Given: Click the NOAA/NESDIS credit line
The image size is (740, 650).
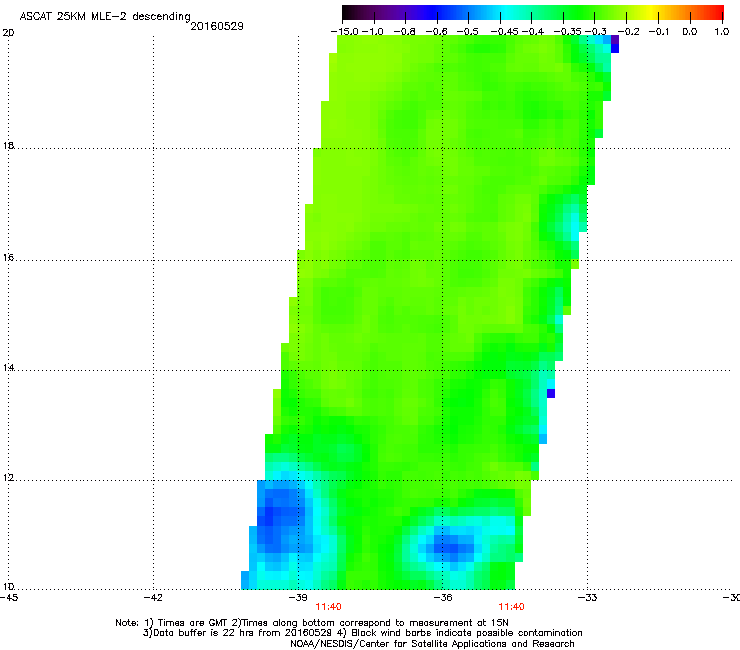Looking at the screenshot, I should pyautogui.click(x=432, y=644).
